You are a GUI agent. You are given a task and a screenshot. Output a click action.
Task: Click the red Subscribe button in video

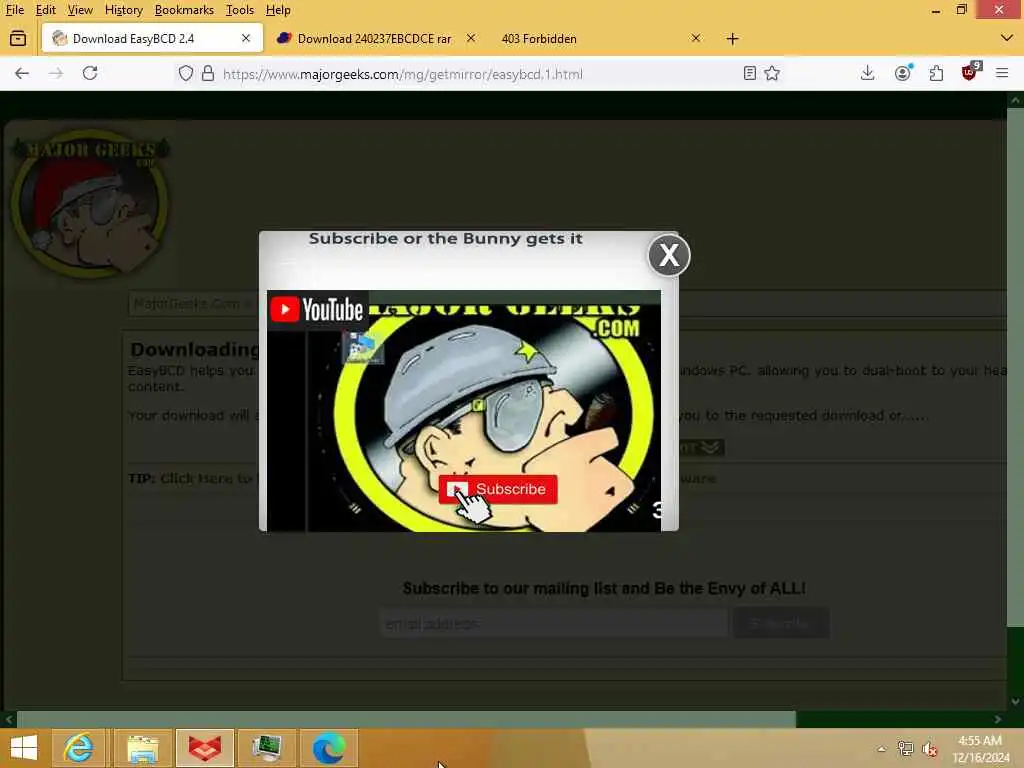click(498, 489)
